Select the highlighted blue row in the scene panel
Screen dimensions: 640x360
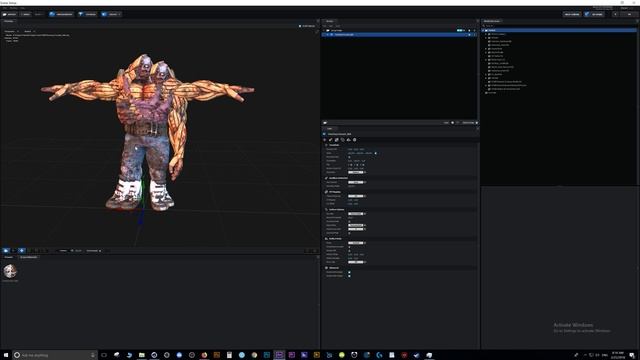coord(400,35)
